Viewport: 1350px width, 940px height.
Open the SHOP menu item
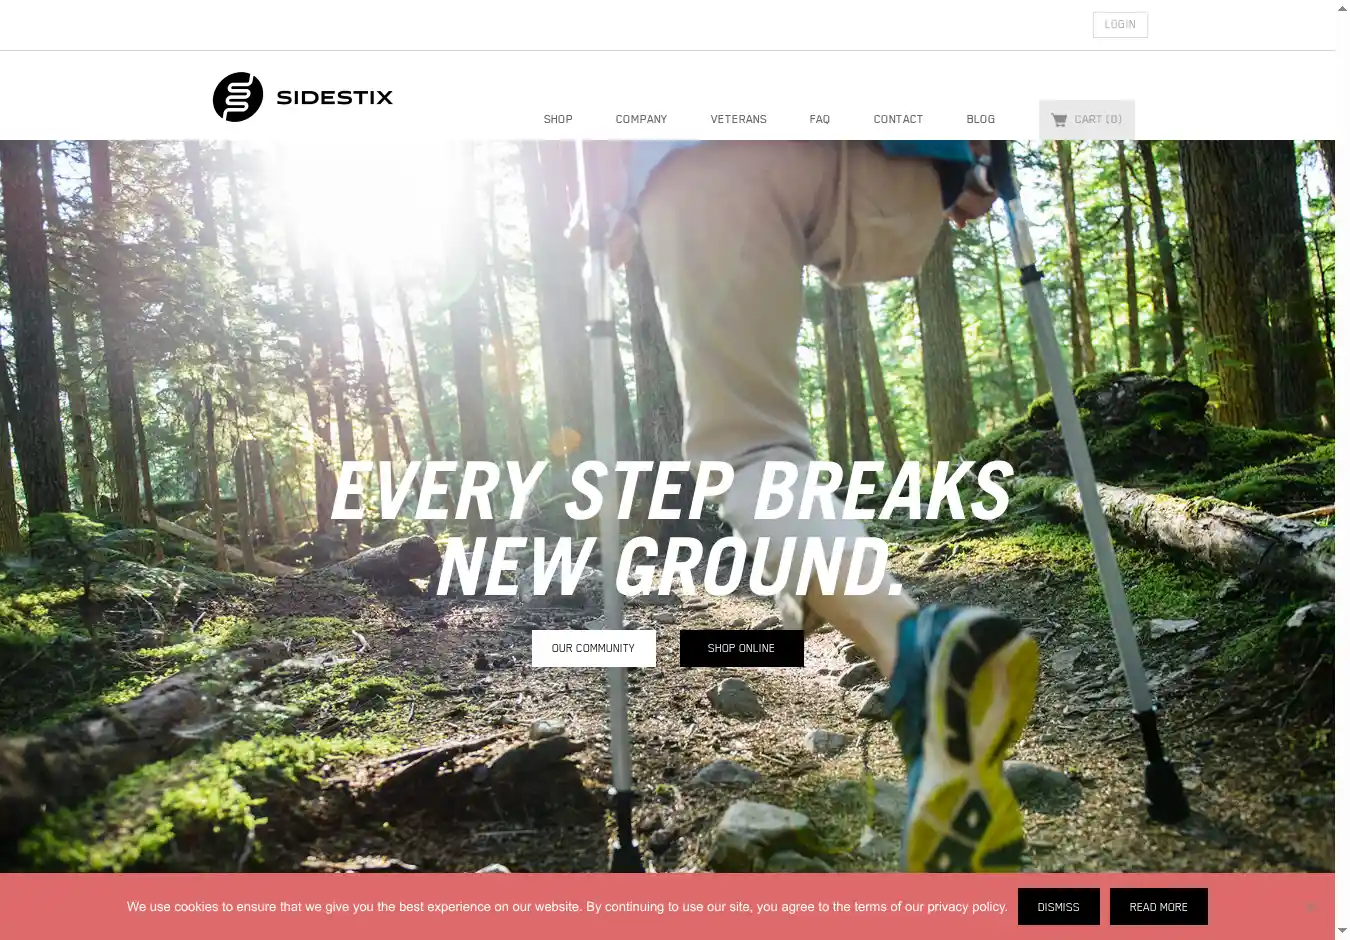pyautogui.click(x=558, y=119)
